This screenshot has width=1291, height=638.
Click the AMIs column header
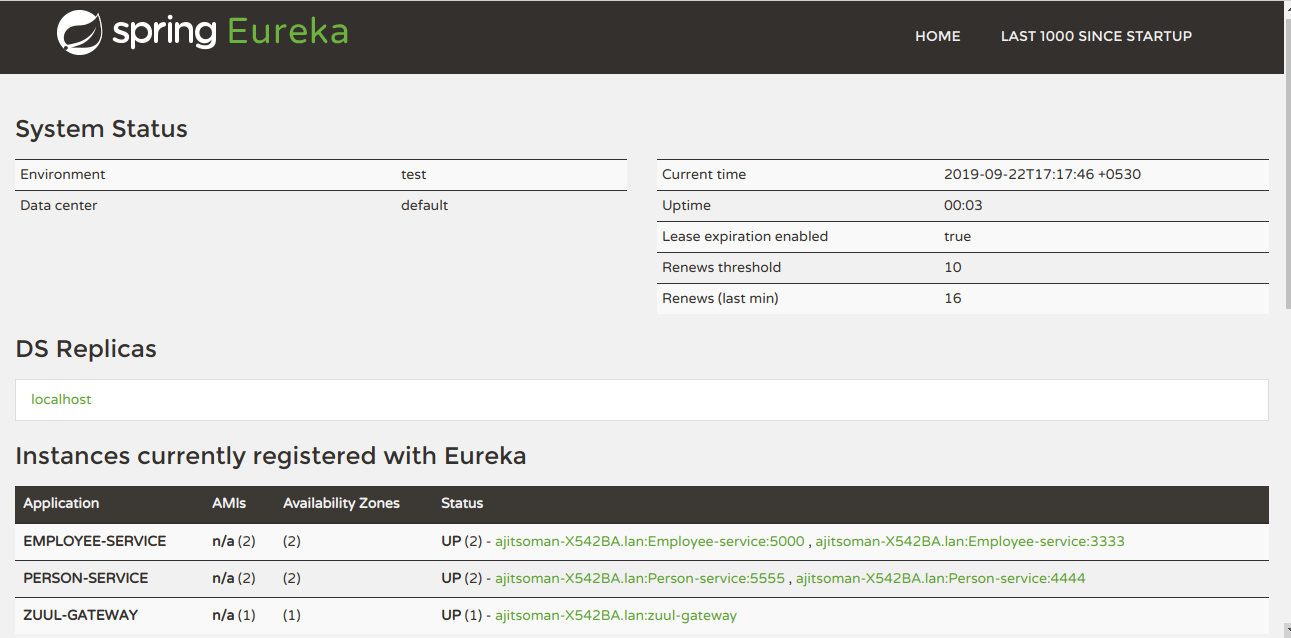click(x=229, y=503)
